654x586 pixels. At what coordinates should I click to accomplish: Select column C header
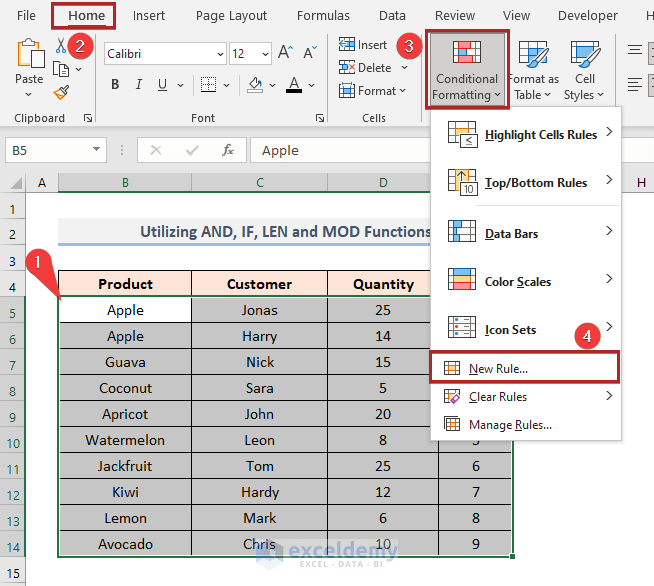pos(259,183)
